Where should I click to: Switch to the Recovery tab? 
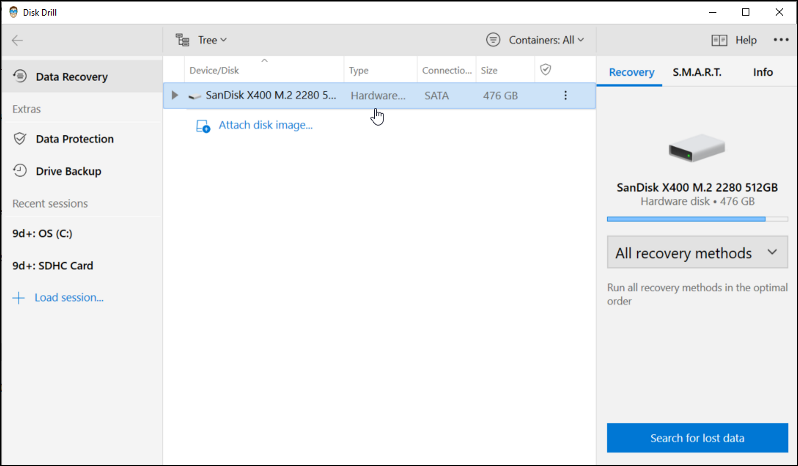[x=631, y=72]
